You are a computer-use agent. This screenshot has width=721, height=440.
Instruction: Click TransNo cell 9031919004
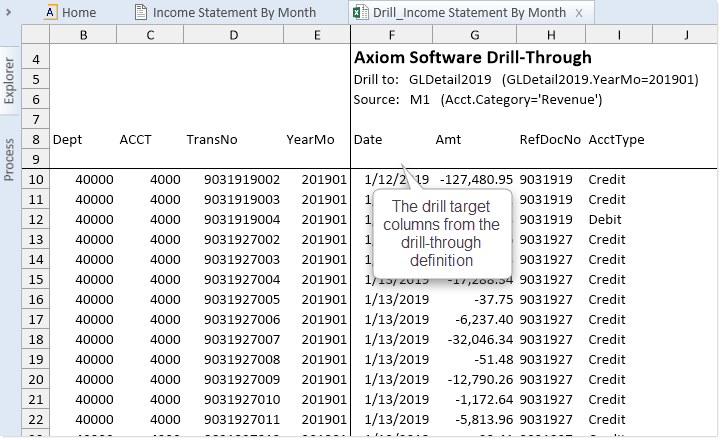point(242,220)
